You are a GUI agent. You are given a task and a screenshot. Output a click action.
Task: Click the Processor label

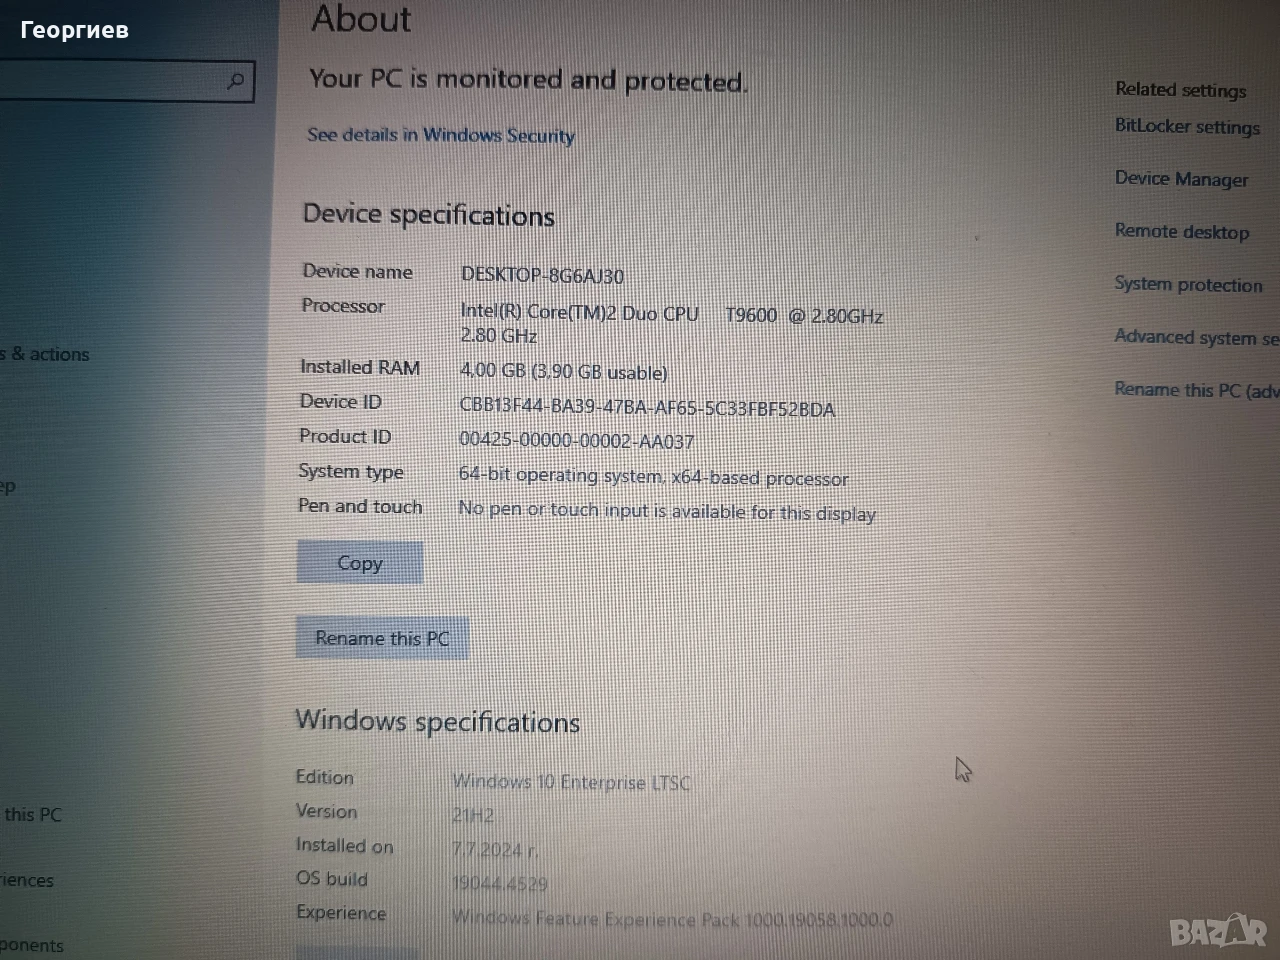(x=343, y=306)
